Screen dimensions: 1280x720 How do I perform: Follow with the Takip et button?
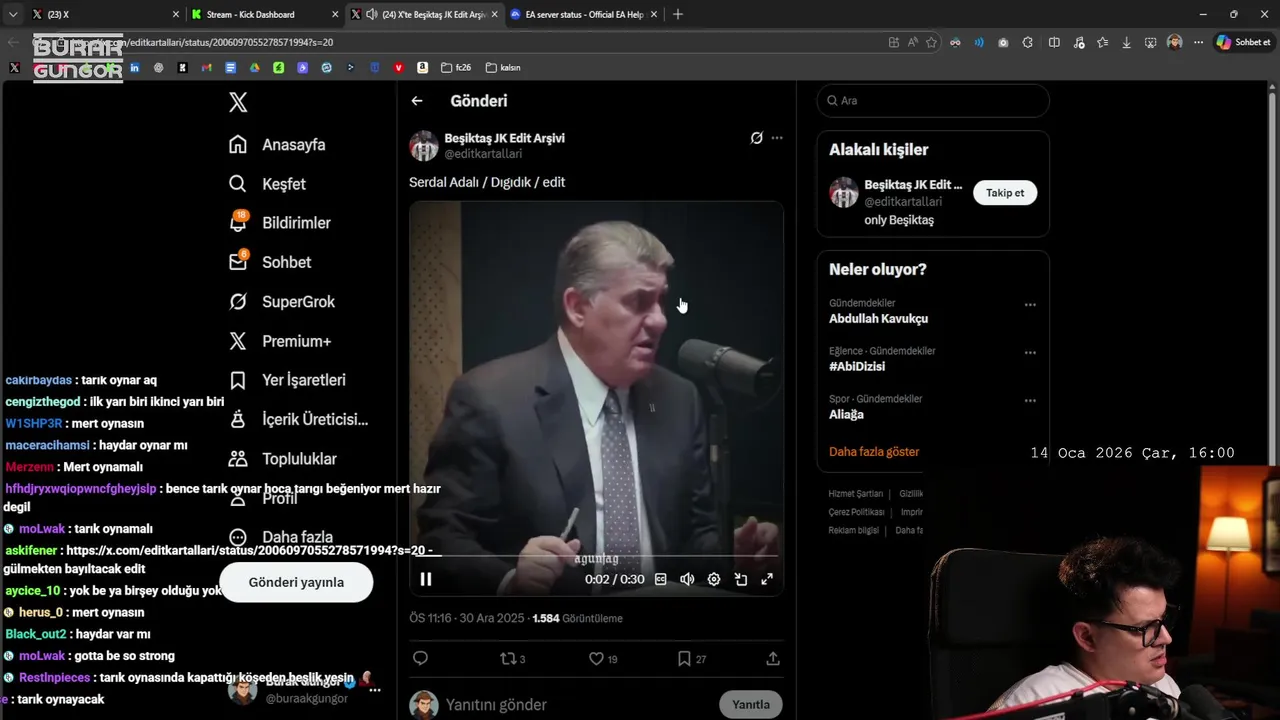pos(1005,193)
